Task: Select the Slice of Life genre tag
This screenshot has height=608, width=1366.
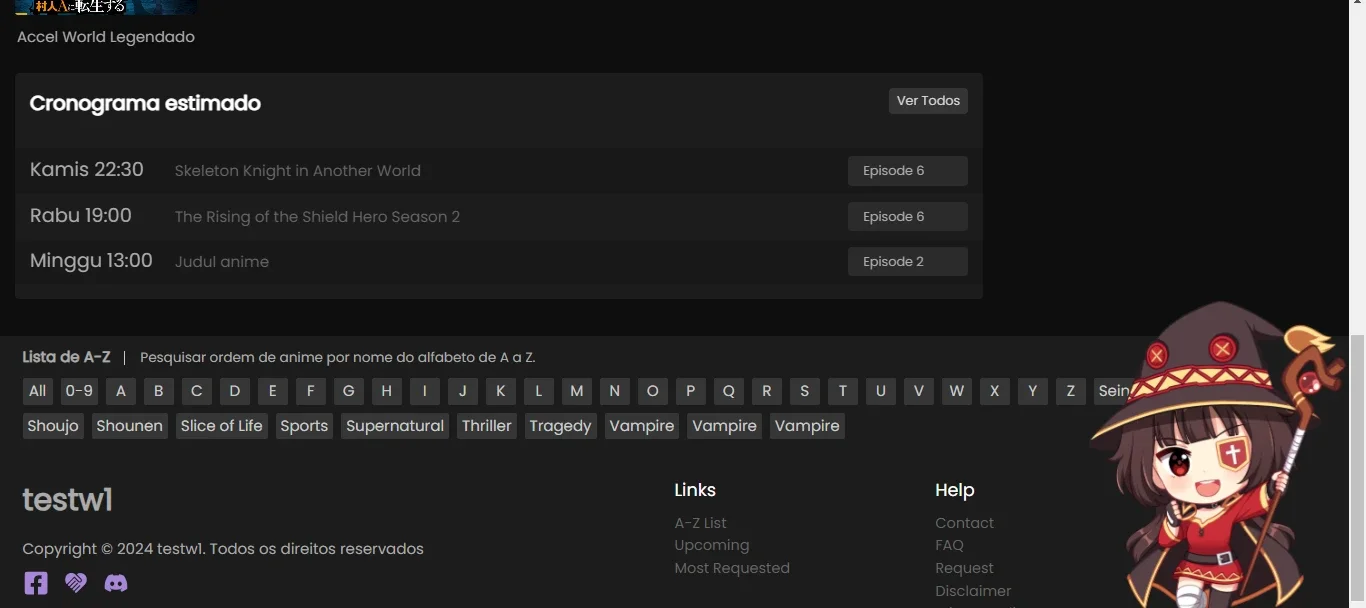Action: [221, 426]
